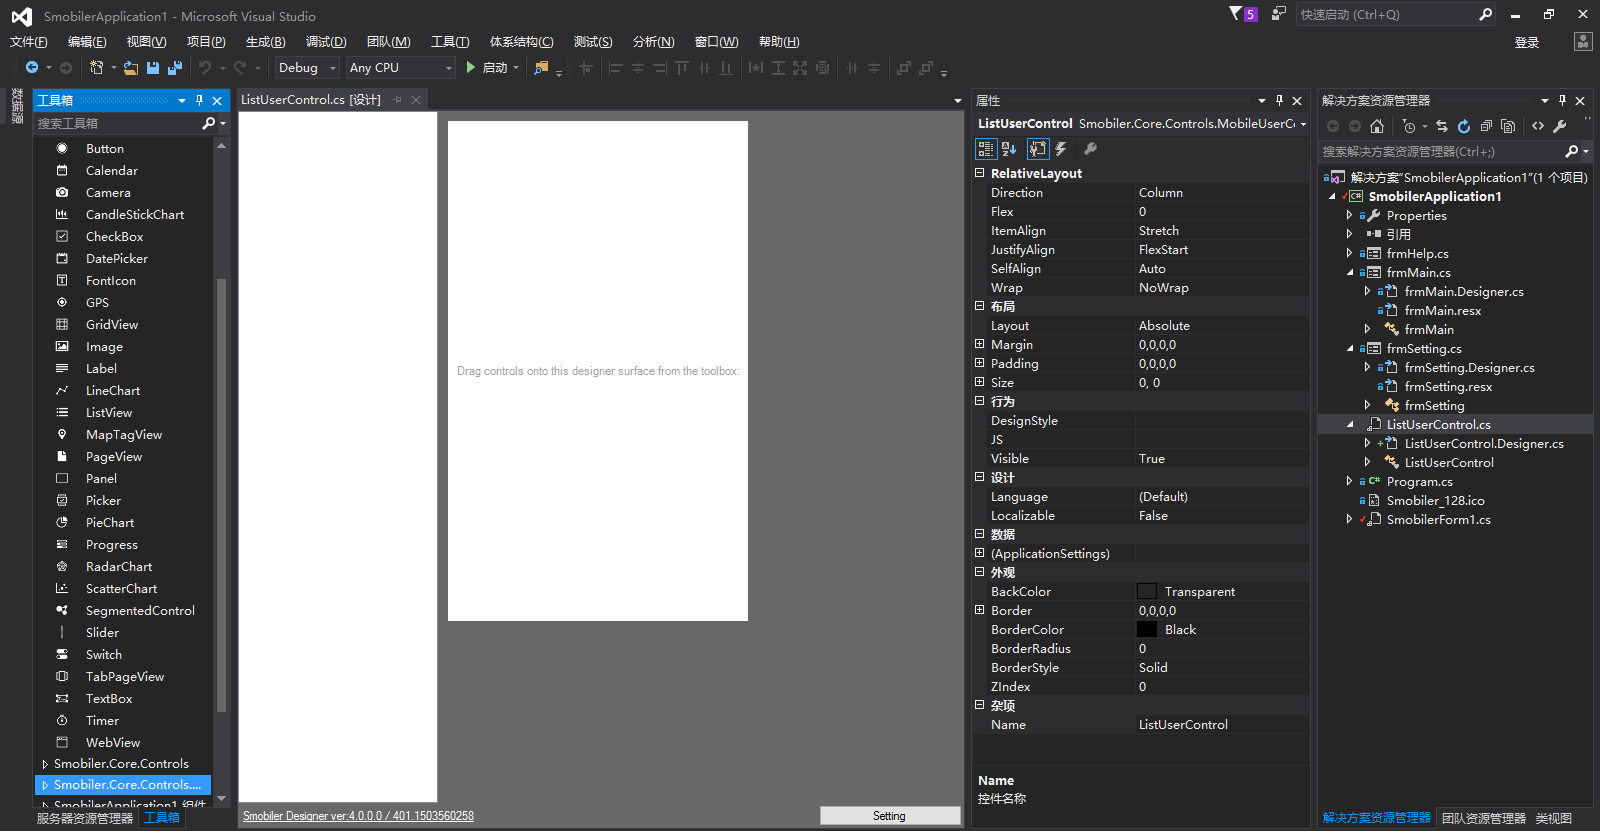Click the 登录 sign-in link
The height and width of the screenshot is (831, 1600).
[1527, 42]
